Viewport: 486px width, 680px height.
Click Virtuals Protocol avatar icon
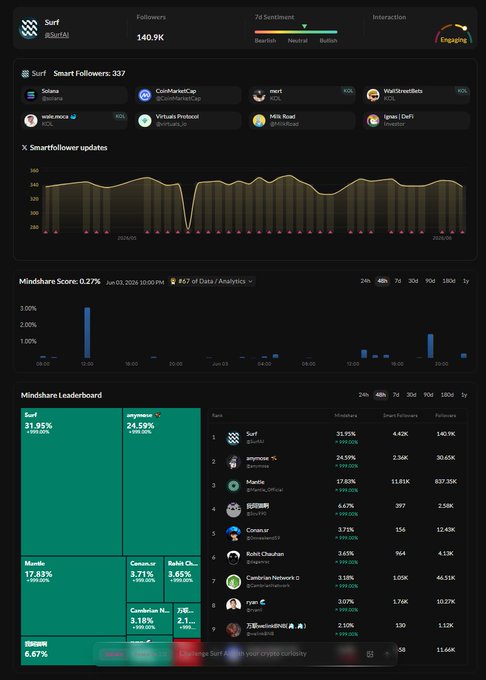(x=145, y=121)
